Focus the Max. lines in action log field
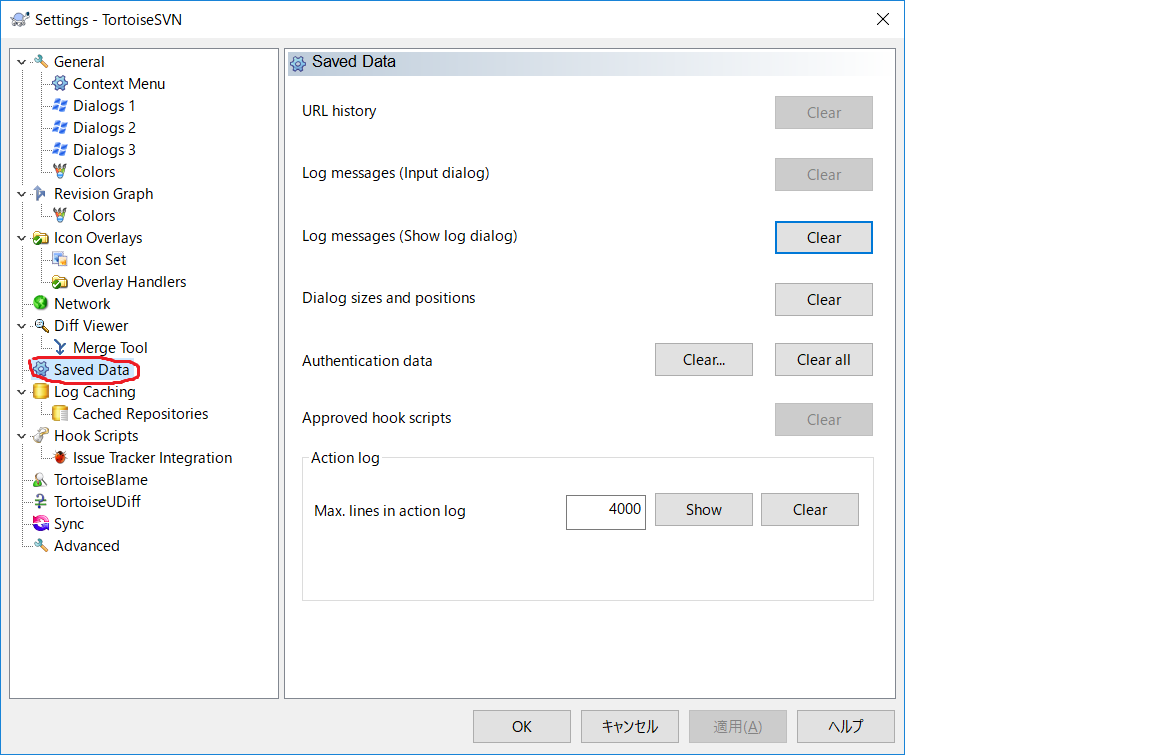The height and width of the screenshot is (755, 1152). pos(605,512)
